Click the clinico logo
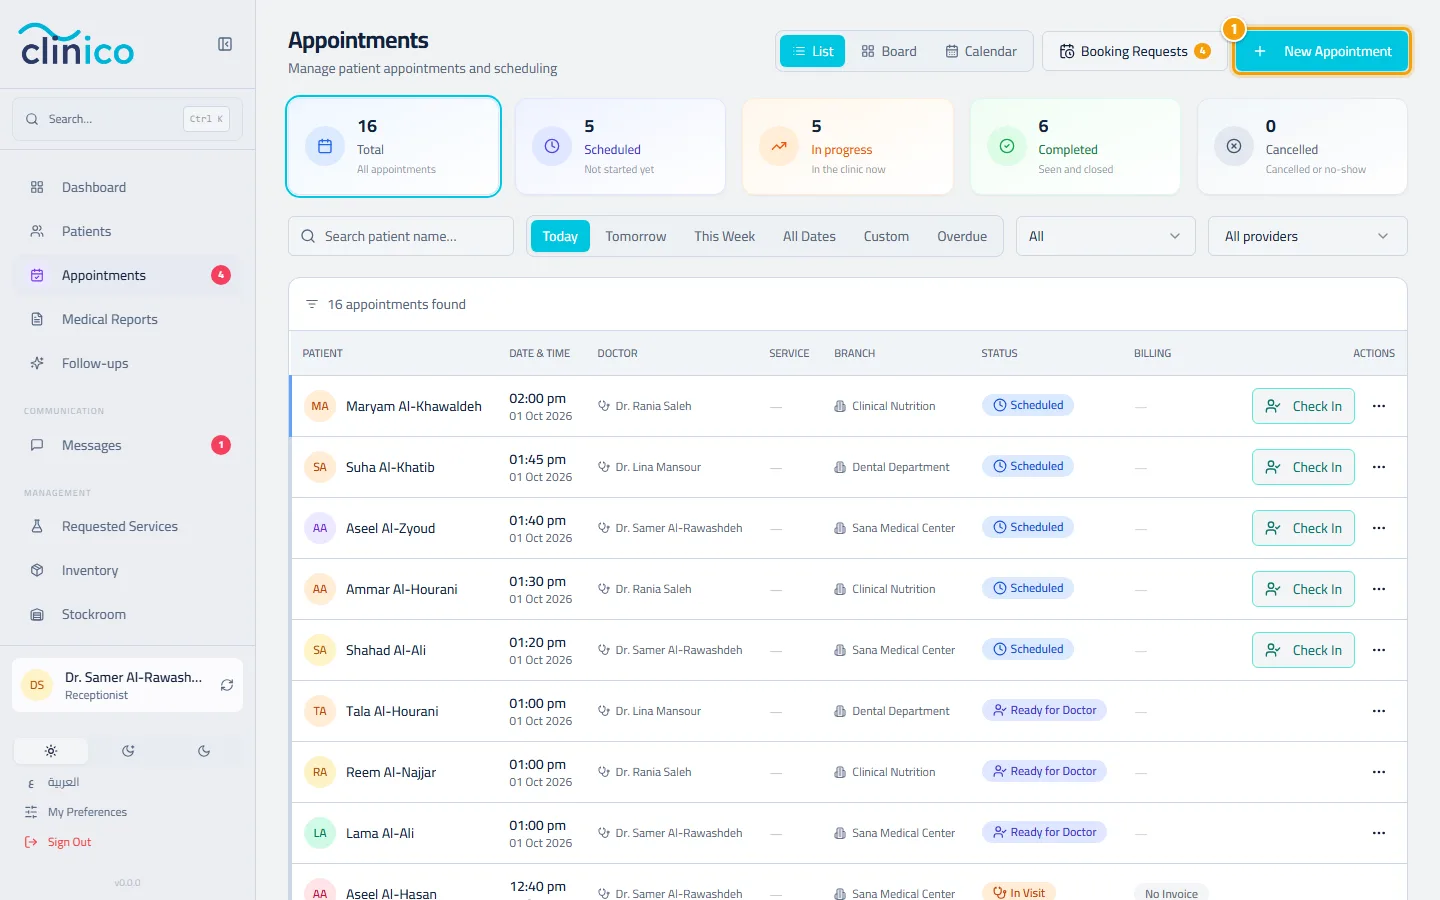The width and height of the screenshot is (1440, 900). 77,45
